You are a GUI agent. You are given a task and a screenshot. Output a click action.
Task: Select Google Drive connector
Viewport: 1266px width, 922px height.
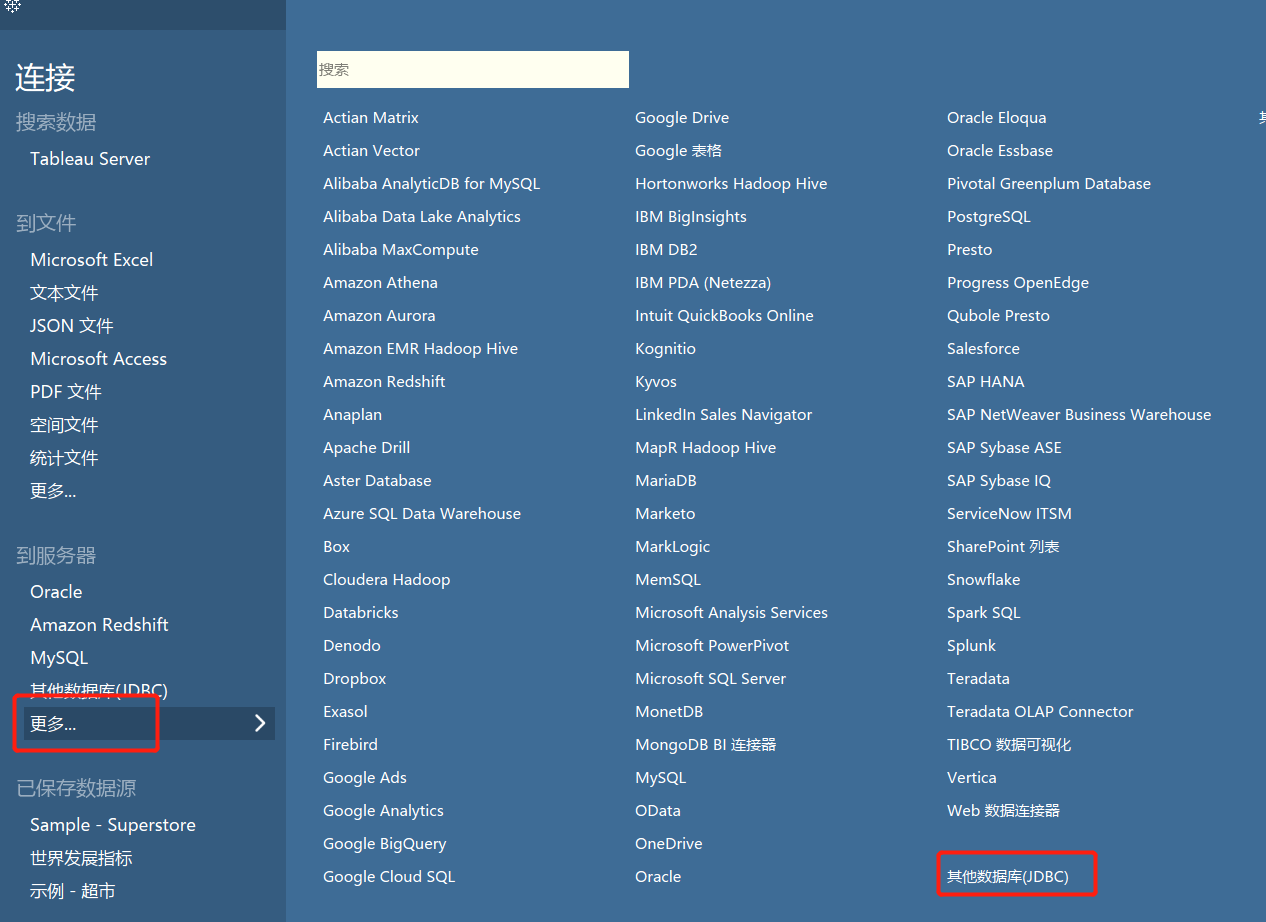click(682, 118)
